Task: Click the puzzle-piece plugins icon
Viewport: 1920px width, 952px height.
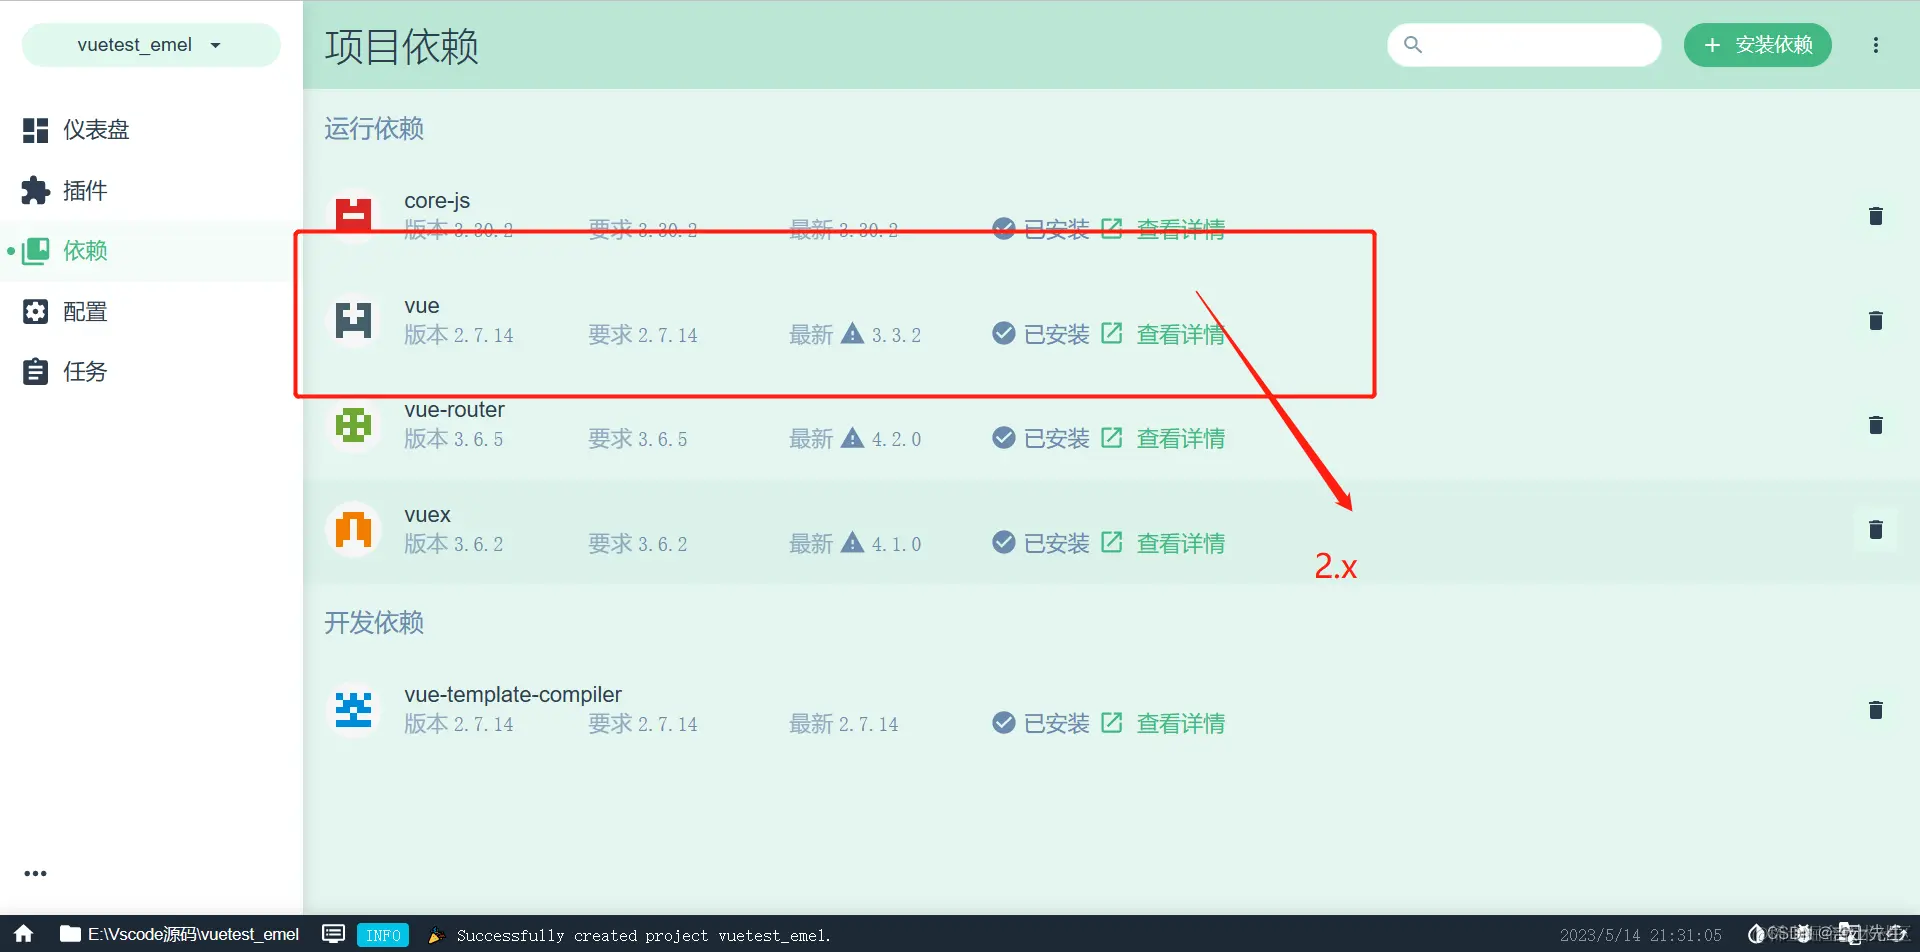Action: click(36, 191)
